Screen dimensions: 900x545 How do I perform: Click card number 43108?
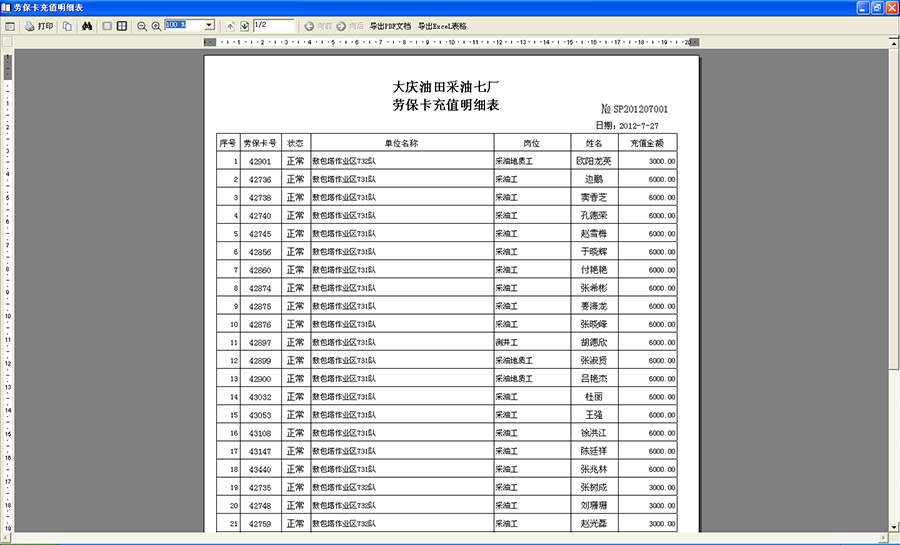260,433
